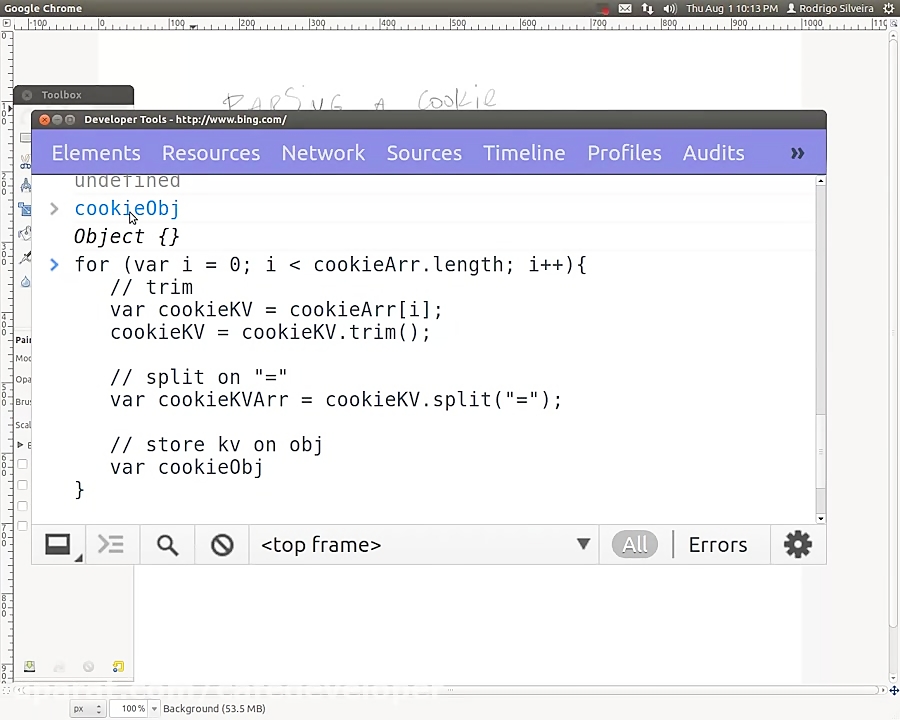Screen dimensions: 900x720
Task: Open the message envelope icon in the panel
Action: click(x=624, y=8)
